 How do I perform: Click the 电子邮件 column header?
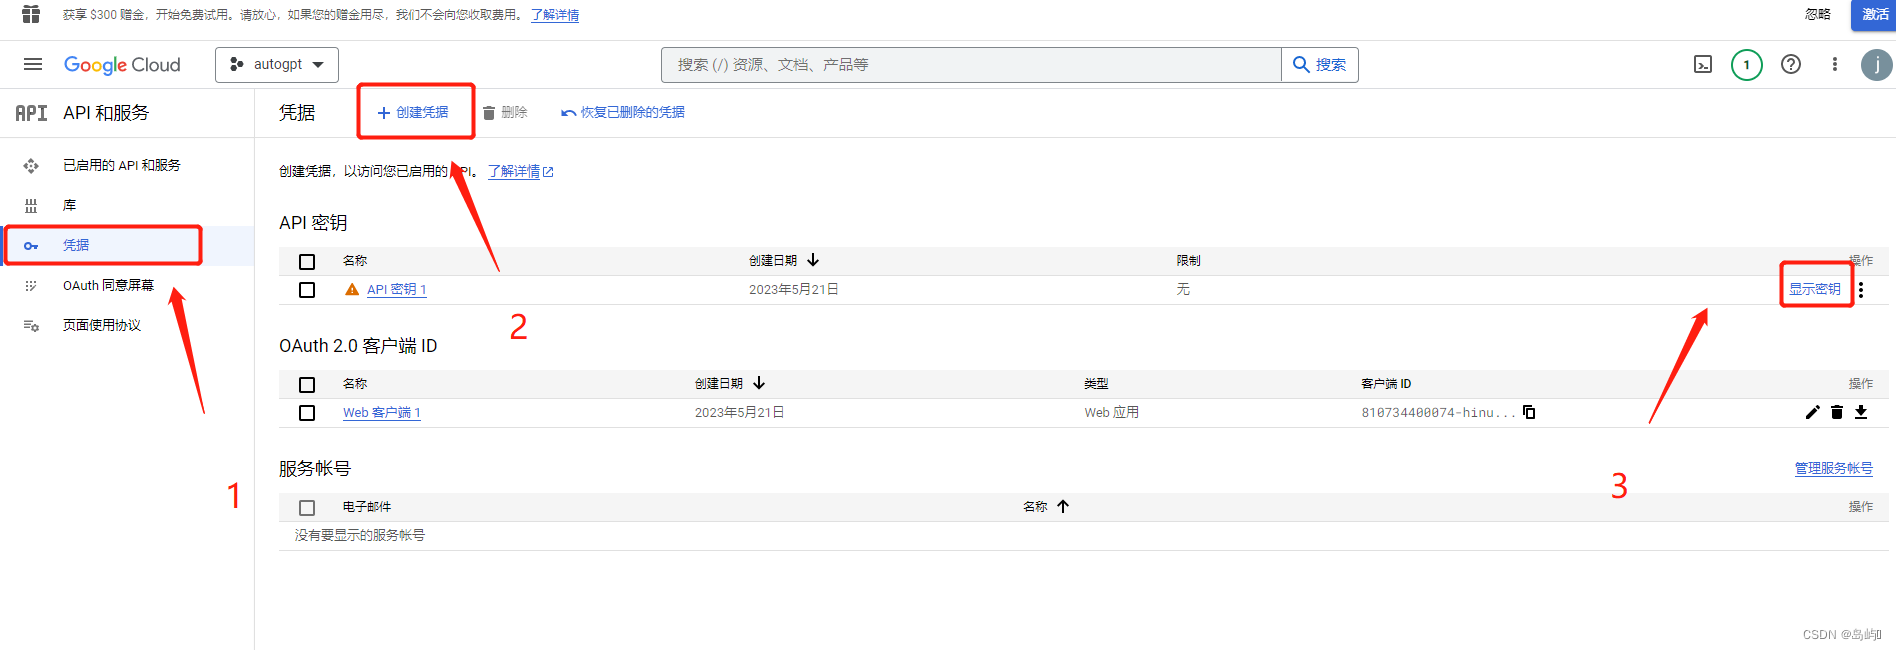[367, 506]
